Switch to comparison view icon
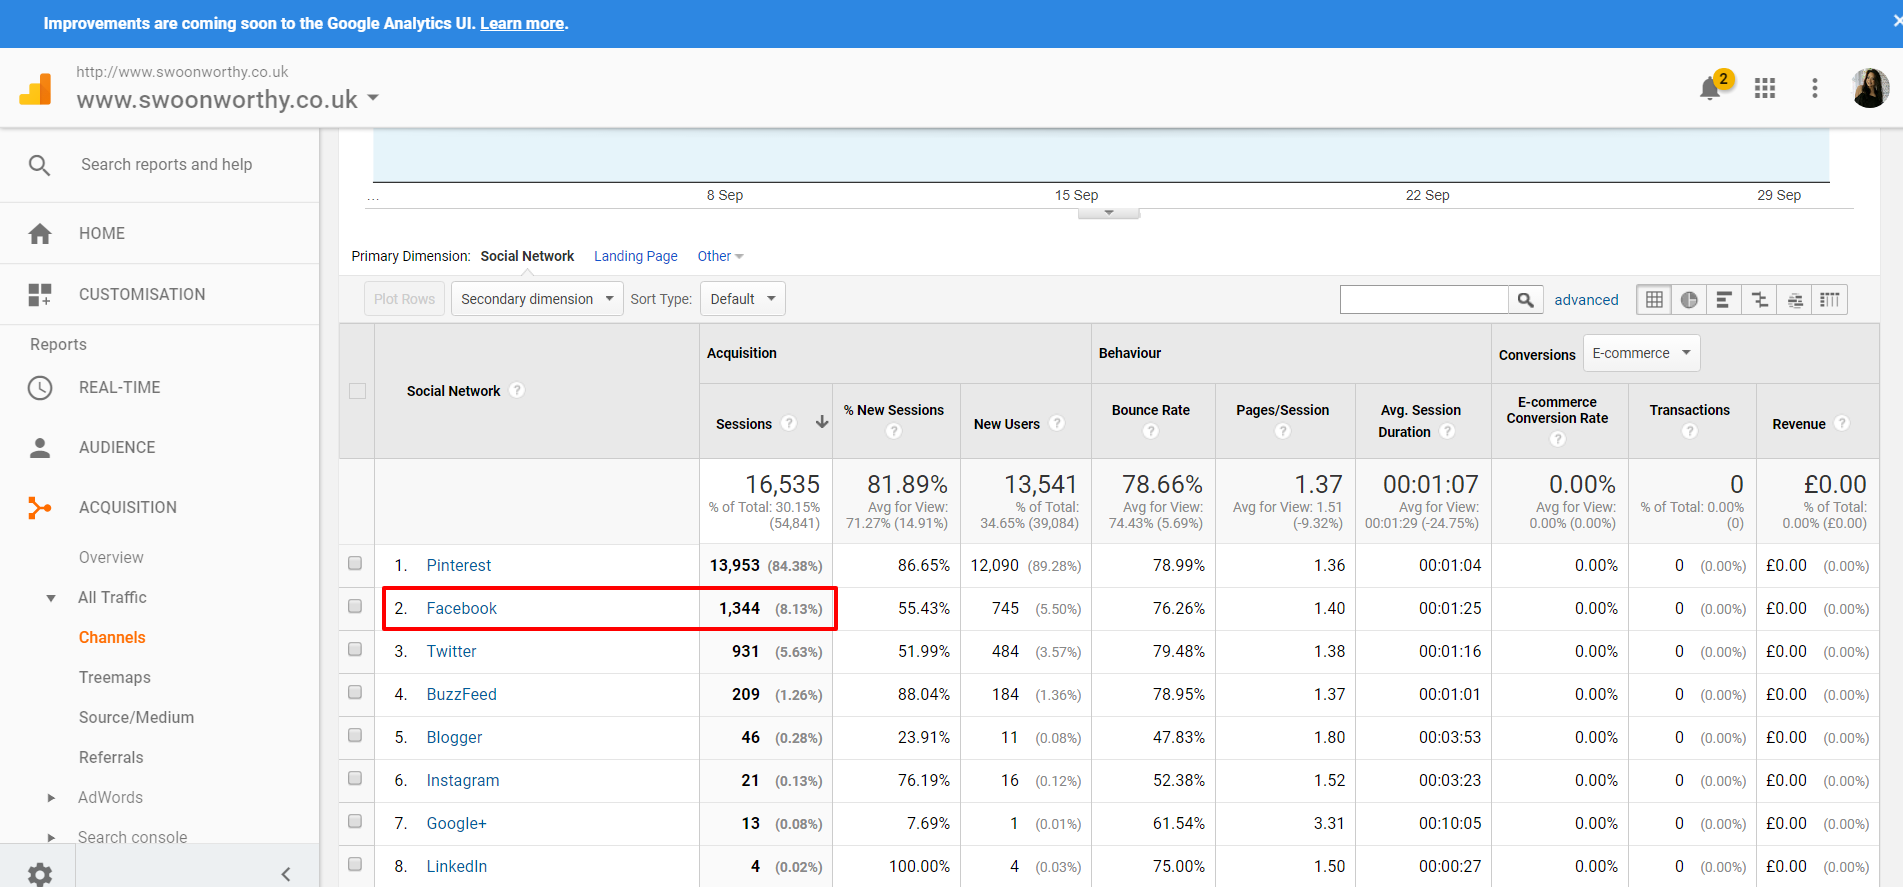The height and width of the screenshot is (887, 1903). coord(1760,300)
